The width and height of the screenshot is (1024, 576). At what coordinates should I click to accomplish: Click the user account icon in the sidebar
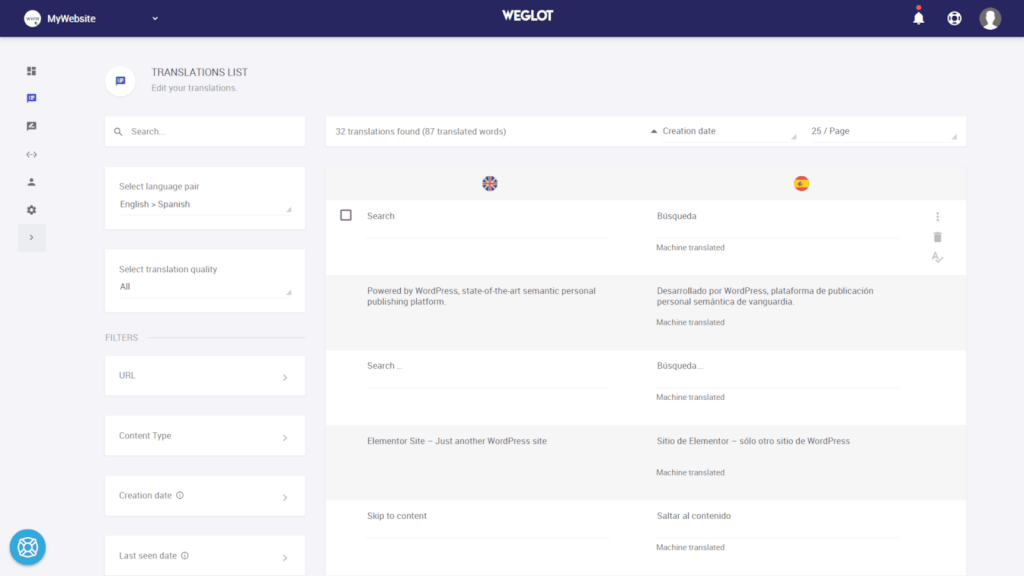tap(31, 182)
